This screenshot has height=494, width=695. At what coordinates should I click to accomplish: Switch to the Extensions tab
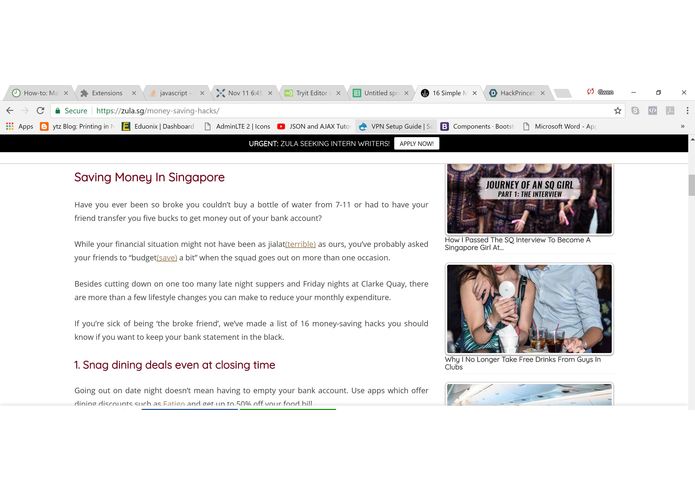tap(106, 93)
